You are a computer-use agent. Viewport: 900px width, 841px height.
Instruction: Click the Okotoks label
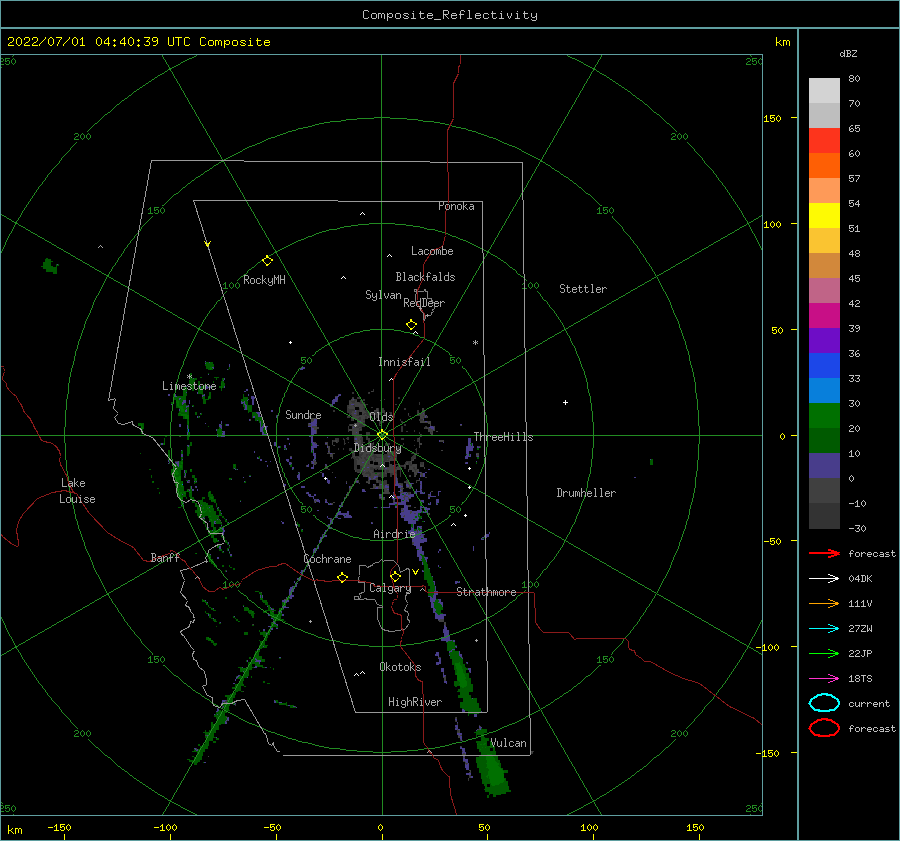[400, 667]
